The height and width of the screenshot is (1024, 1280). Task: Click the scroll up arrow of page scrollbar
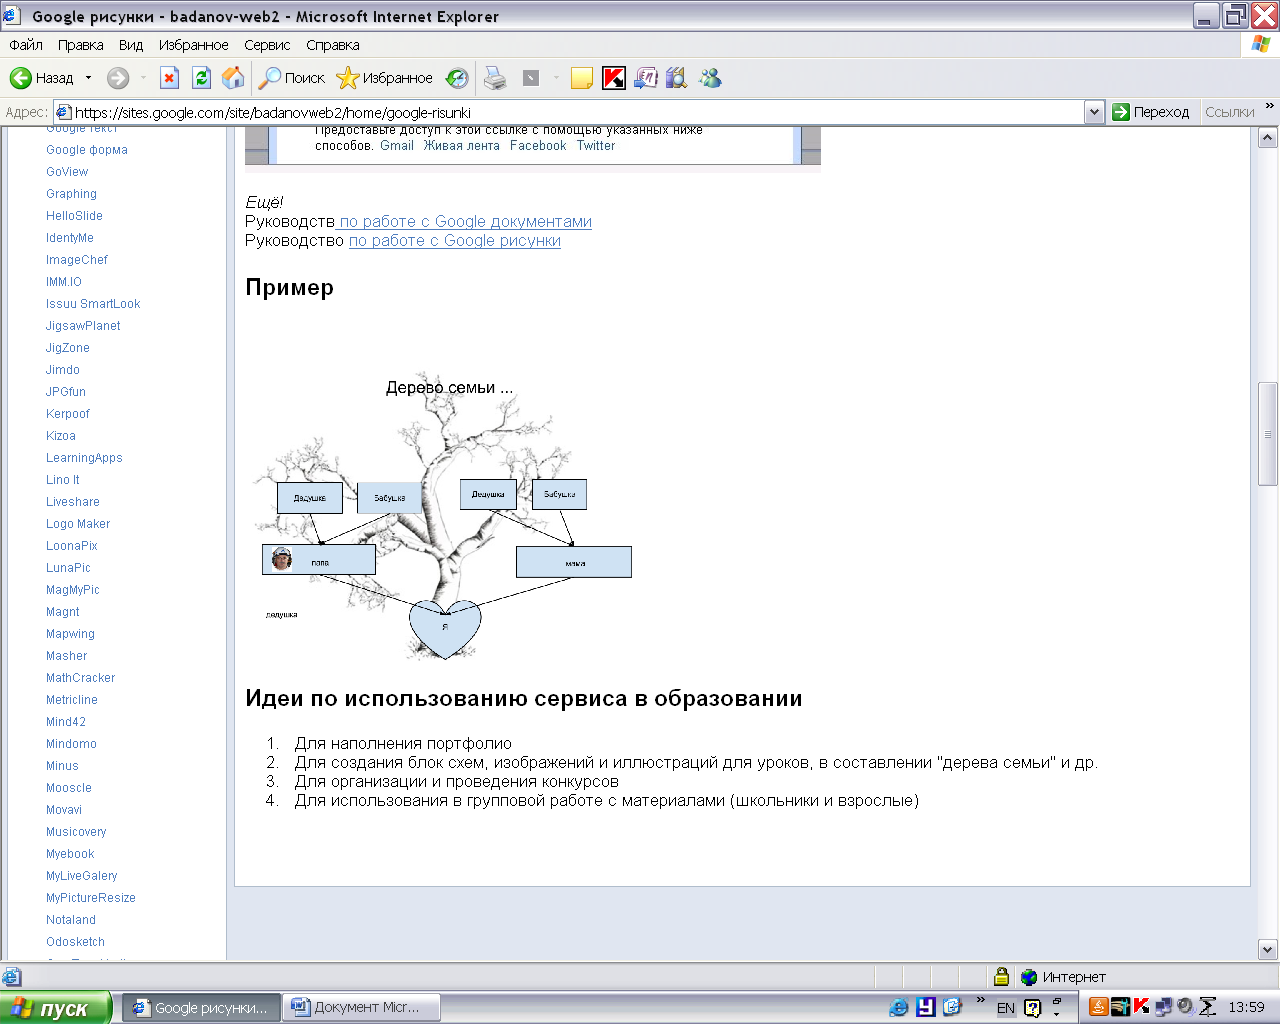[1268, 138]
